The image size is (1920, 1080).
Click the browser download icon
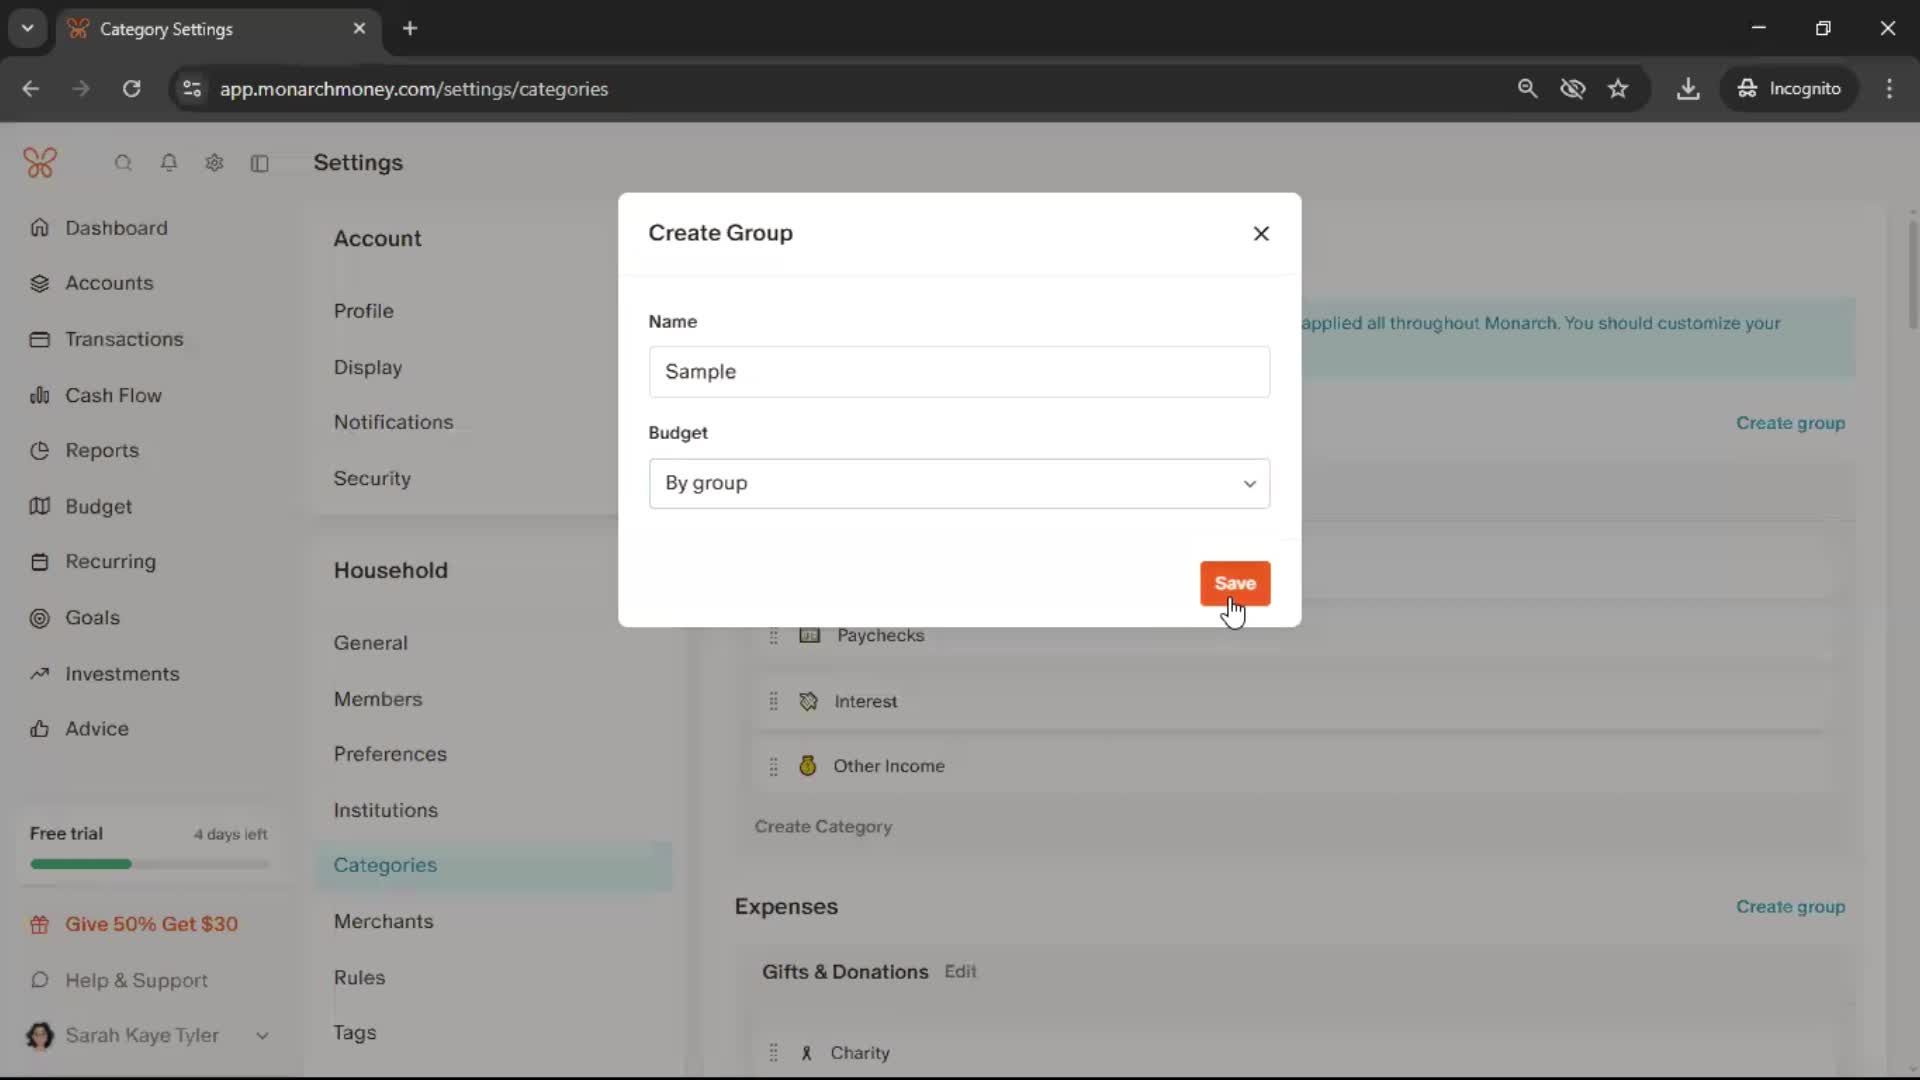[x=1688, y=89]
